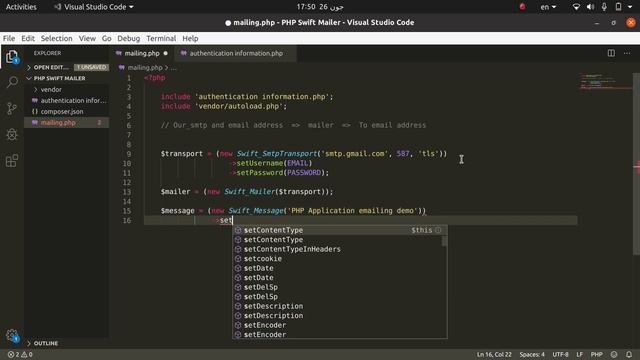Expand the vendor folder
640x360 pixels.
[51, 89]
